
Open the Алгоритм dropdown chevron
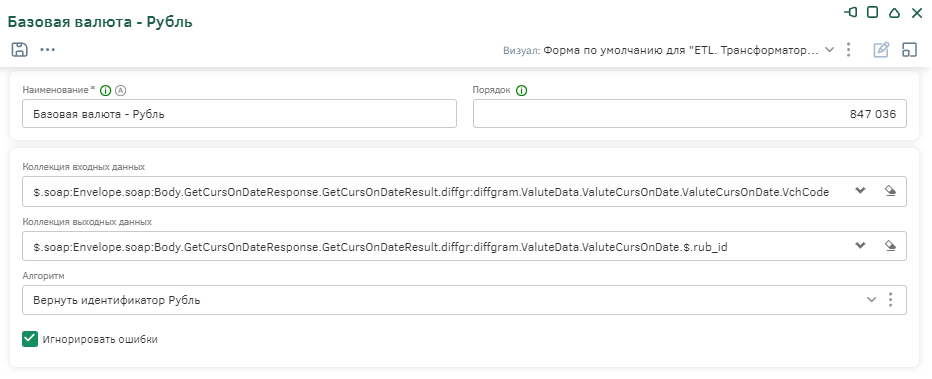pyautogui.click(x=871, y=300)
